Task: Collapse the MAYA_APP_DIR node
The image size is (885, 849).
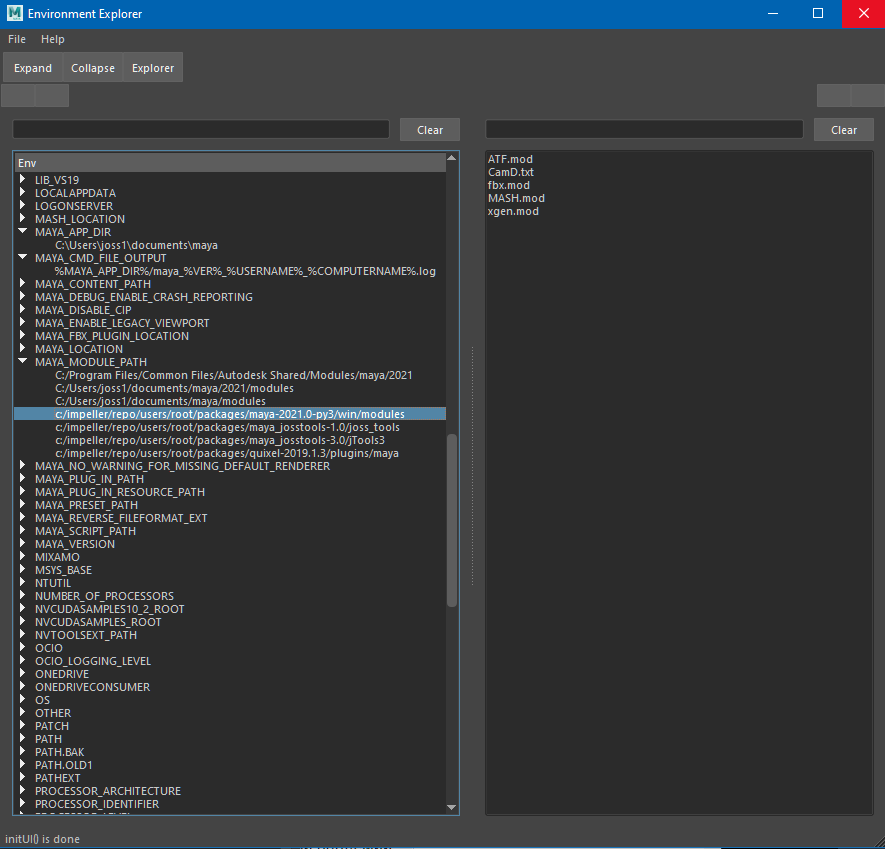Action: pyautogui.click(x=22, y=232)
